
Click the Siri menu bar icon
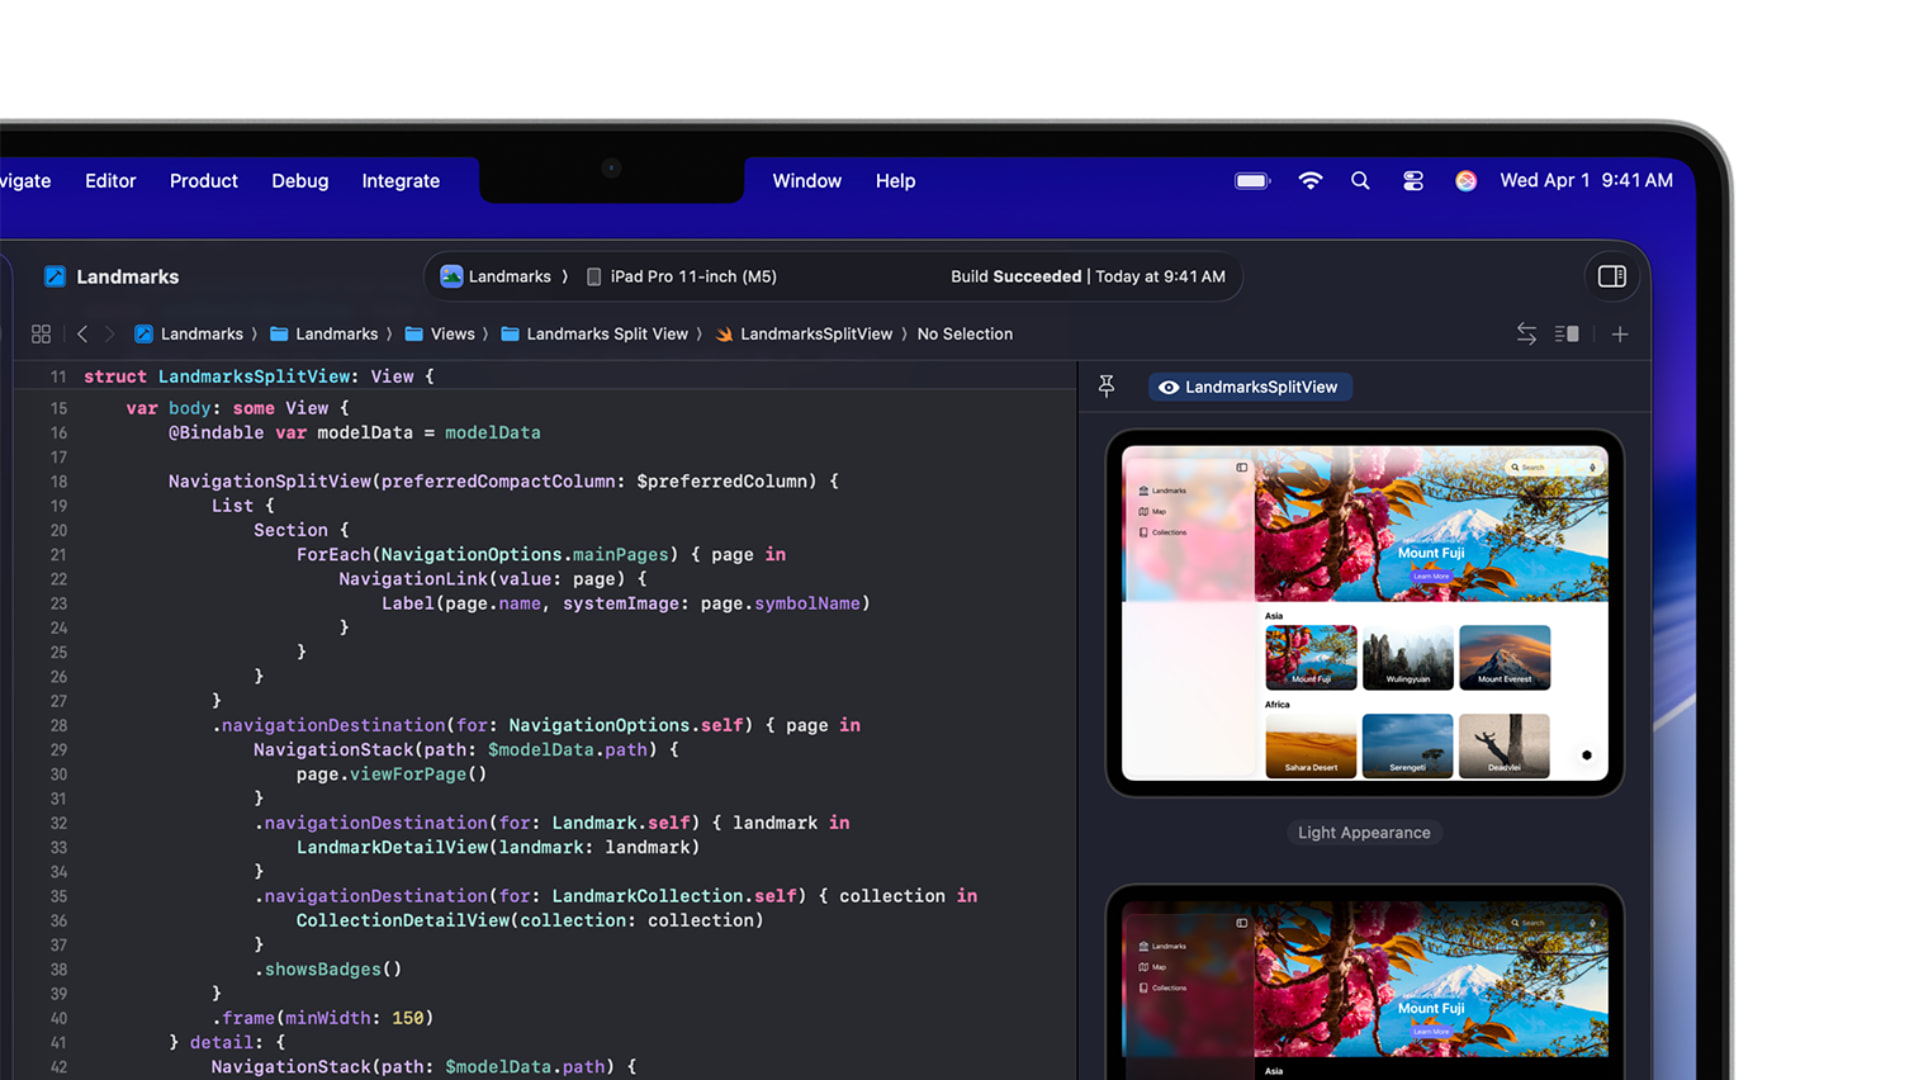coord(1466,181)
